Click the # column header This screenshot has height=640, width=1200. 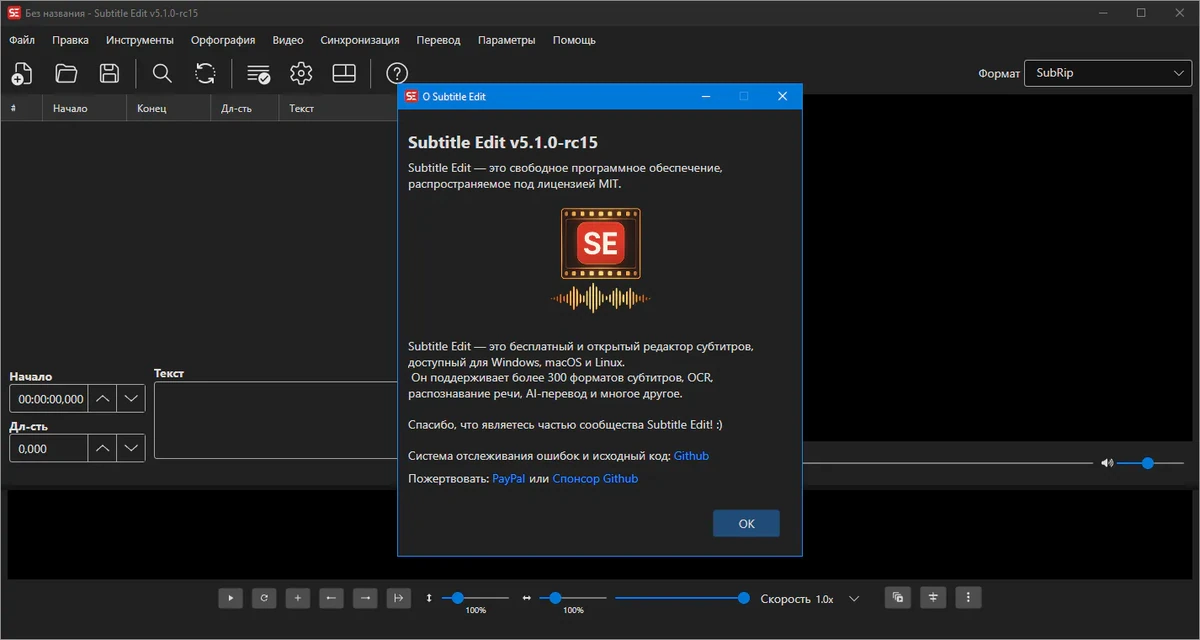coord(21,108)
